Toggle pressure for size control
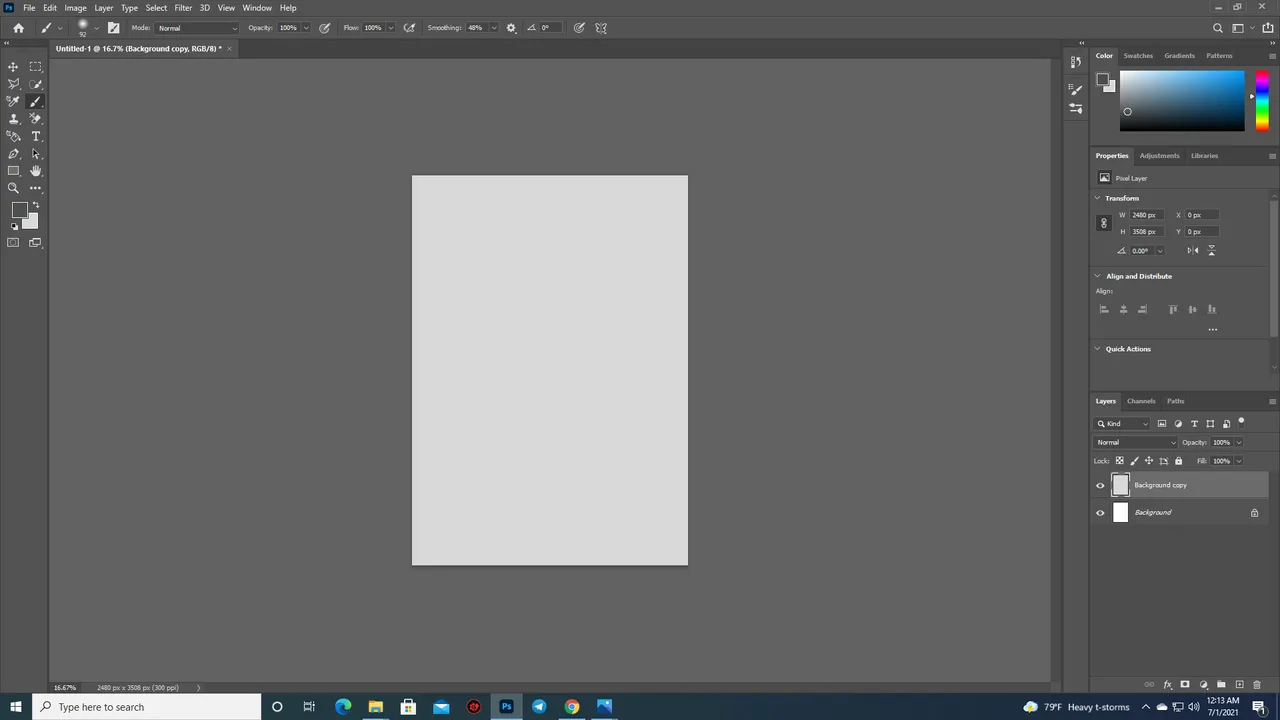Screen dimensions: 1280x720 (x=579, y=28)
